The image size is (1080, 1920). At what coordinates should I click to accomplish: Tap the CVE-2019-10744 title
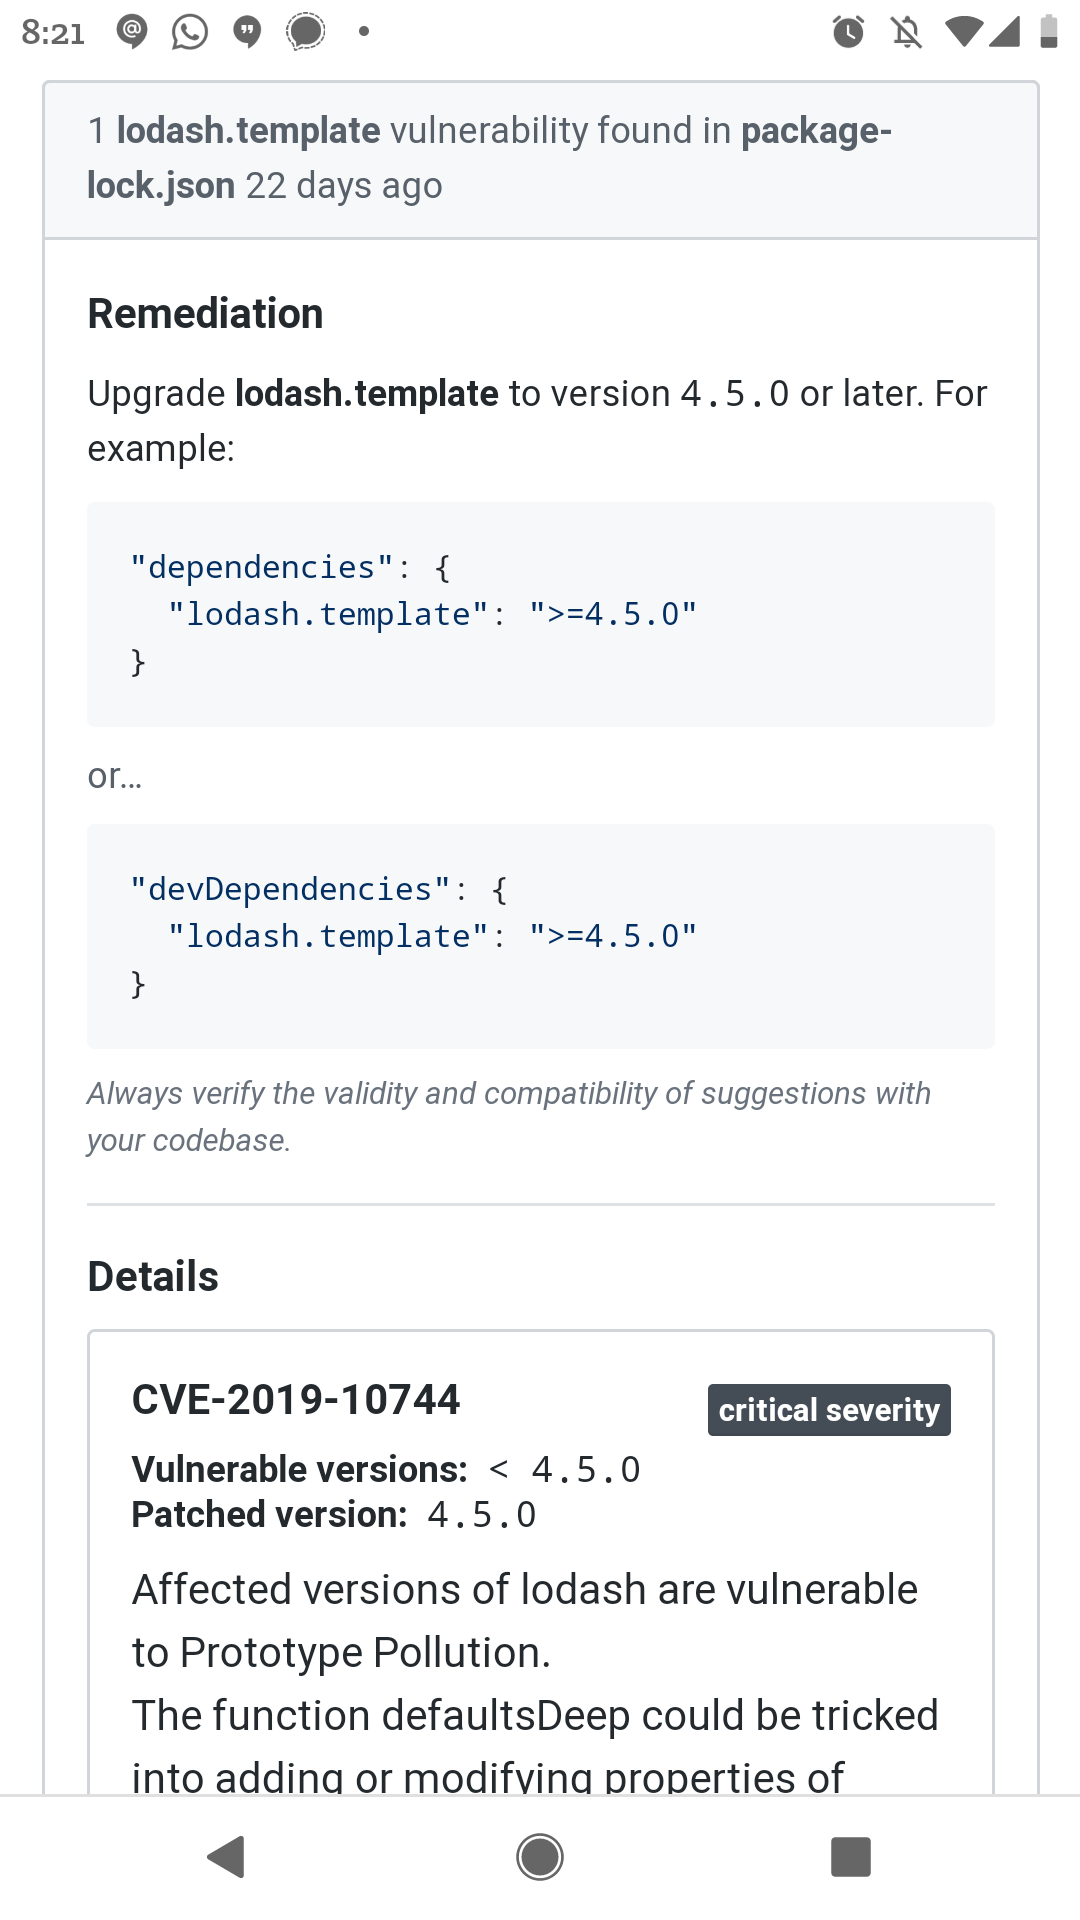(x=296, y=1400)
